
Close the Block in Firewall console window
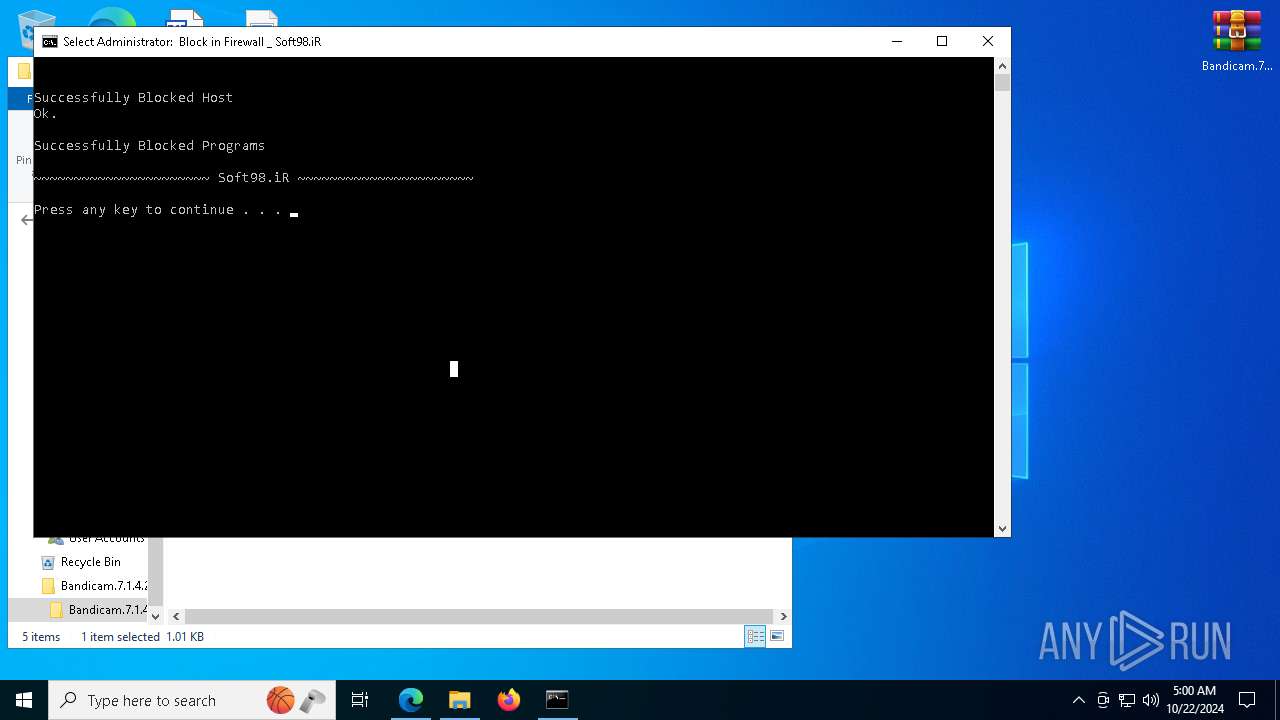click(x=988, y=41)
